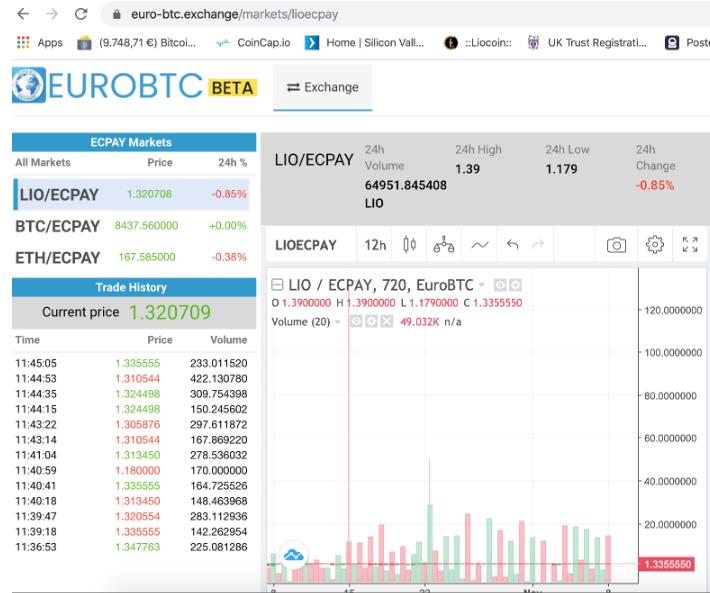Collapse the chart legend minus box

pos(277,285)
